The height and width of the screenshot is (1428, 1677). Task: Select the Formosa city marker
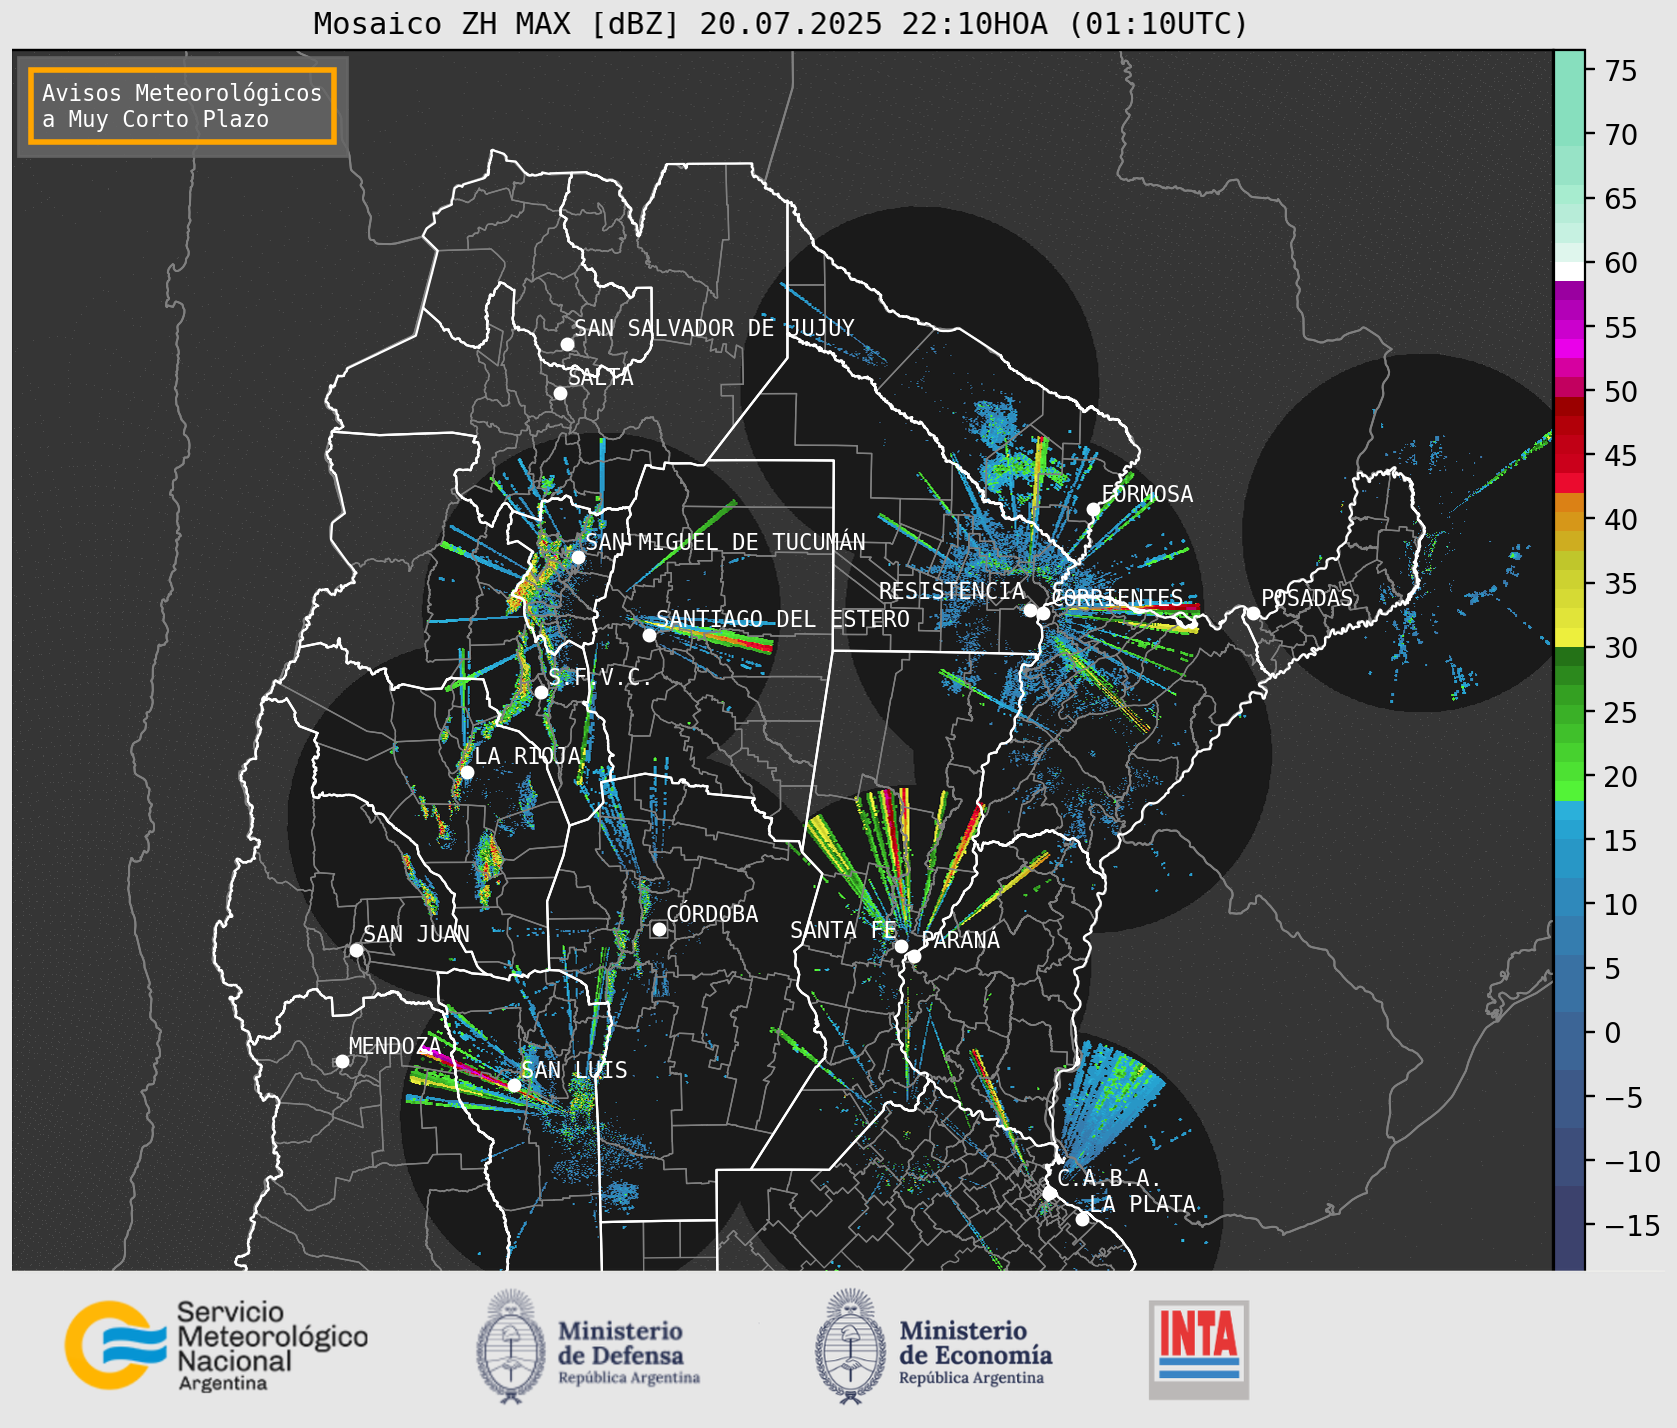(1093, 509)
